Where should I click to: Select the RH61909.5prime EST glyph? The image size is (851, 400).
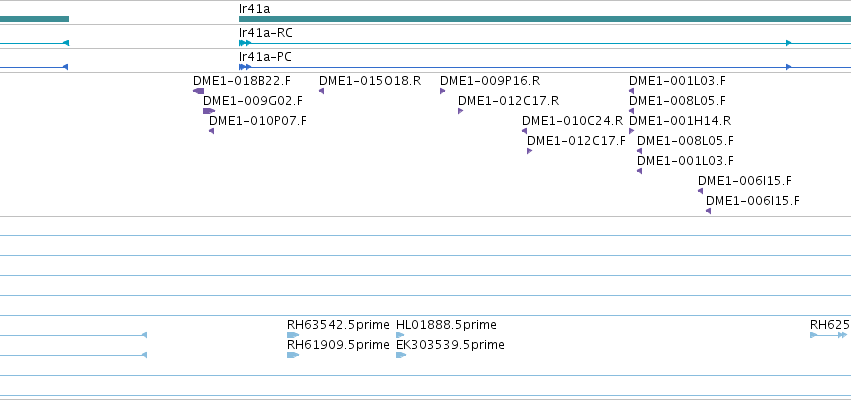293,355
